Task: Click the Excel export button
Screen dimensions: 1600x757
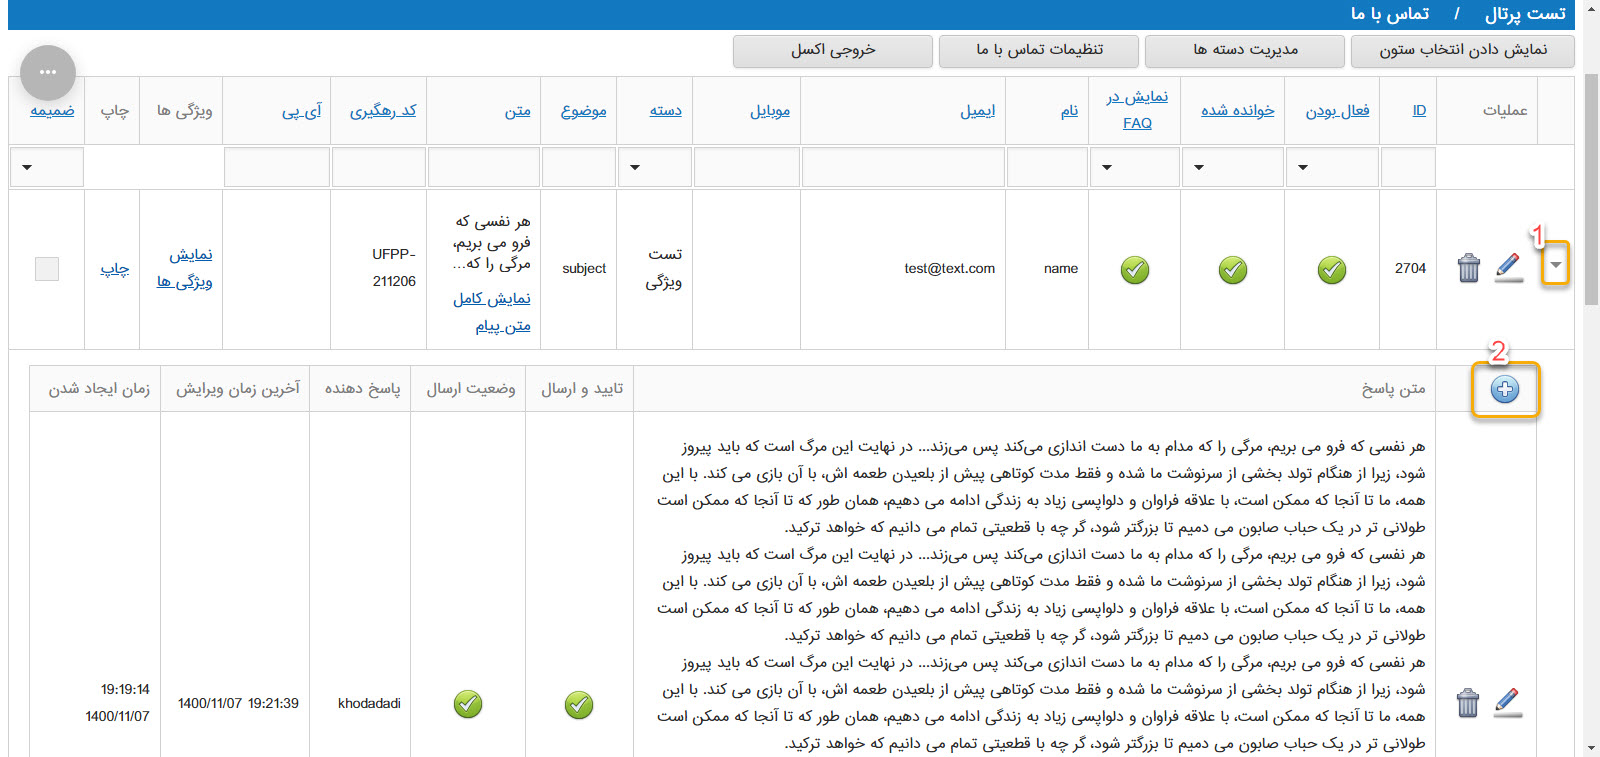Action: 832,50
